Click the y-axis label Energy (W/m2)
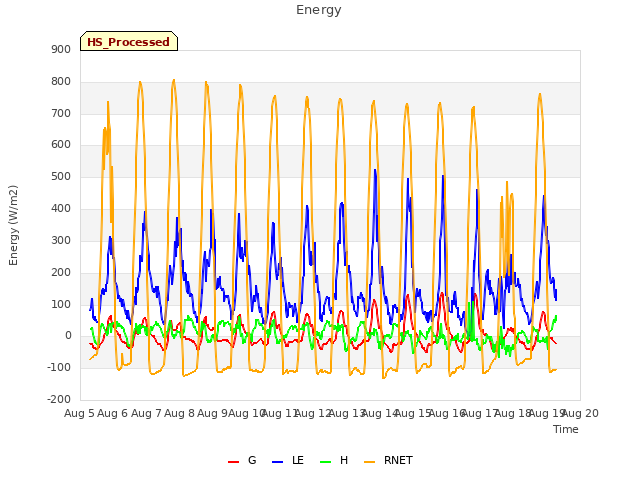Image resolution: width=640 pixels, height=480 pixels. tap(13, 225)
